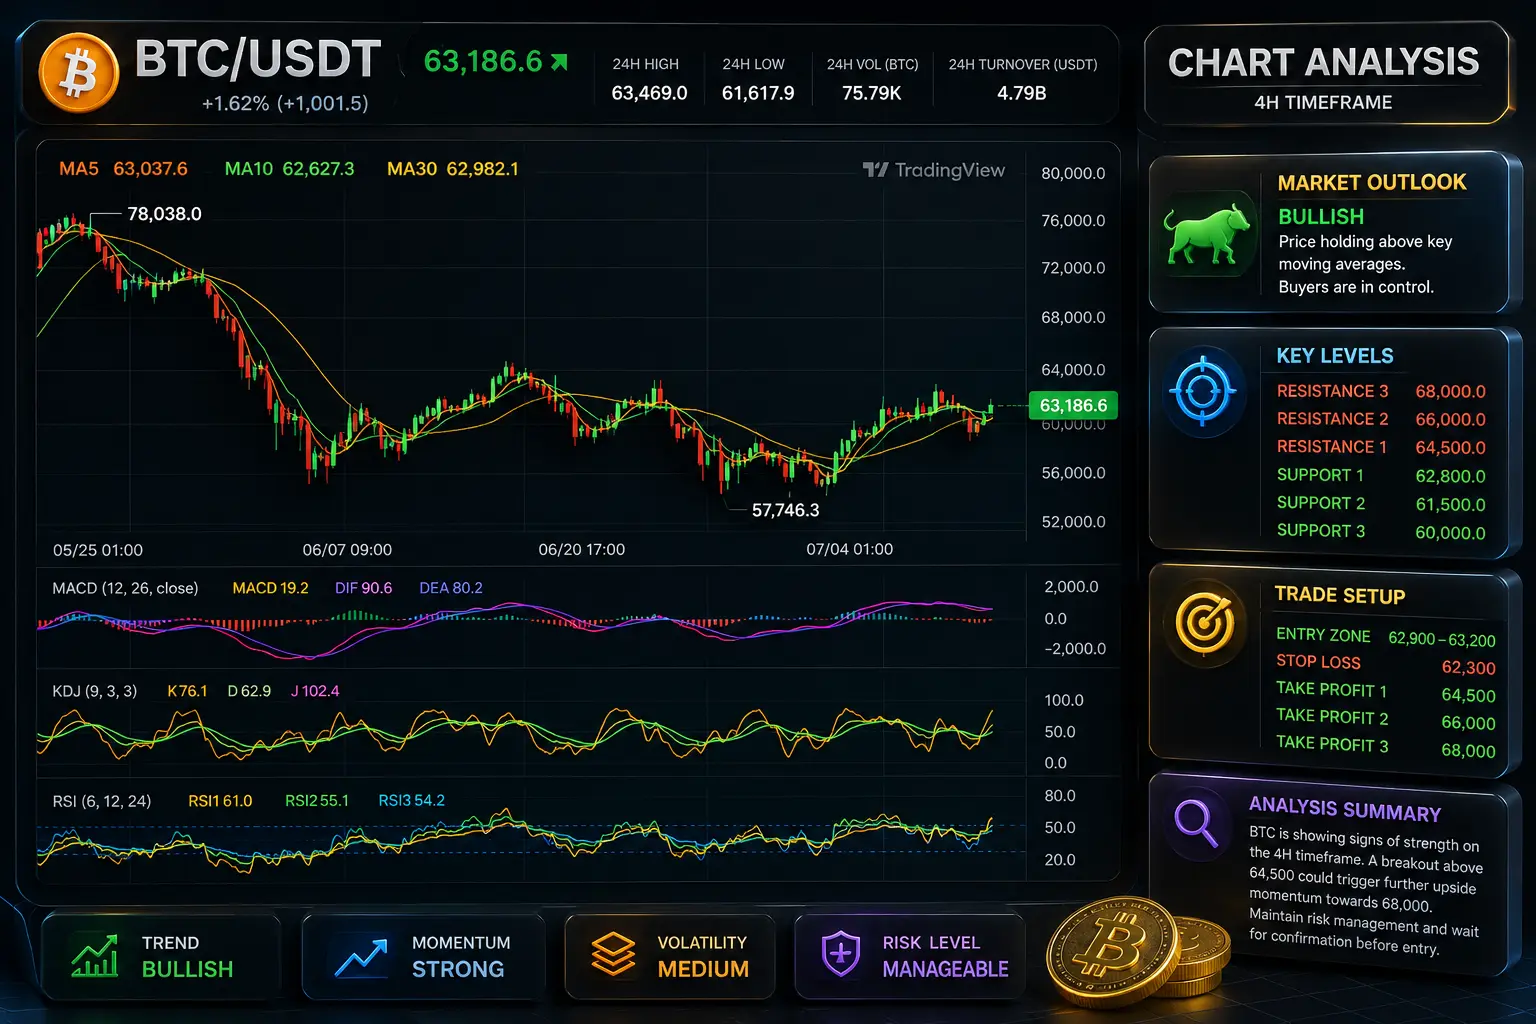
Task: Click the TradingView logo watermark icon
Action: (875, 170)
